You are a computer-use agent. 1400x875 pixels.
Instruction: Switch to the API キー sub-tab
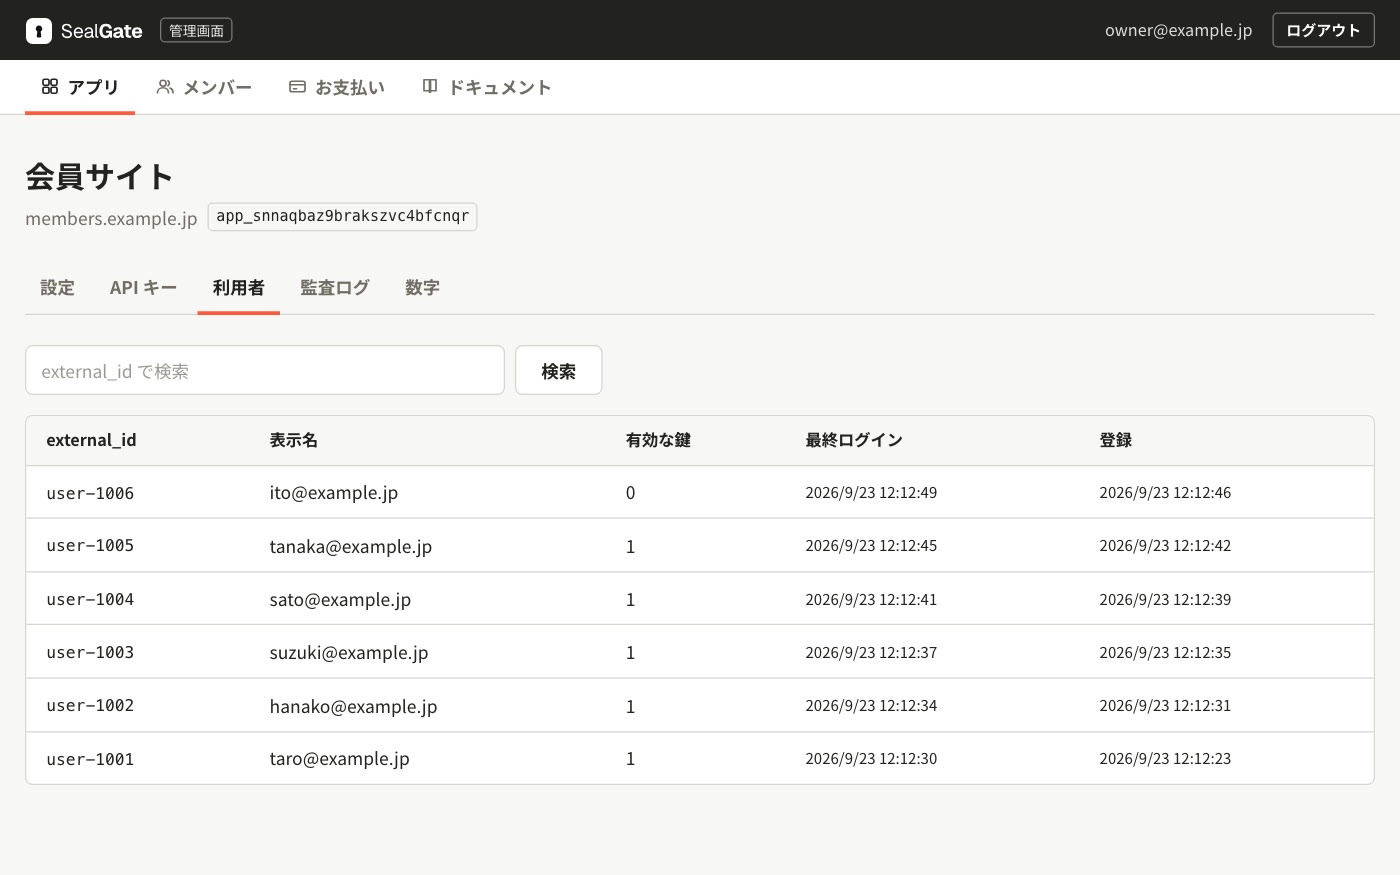[143, 288]
